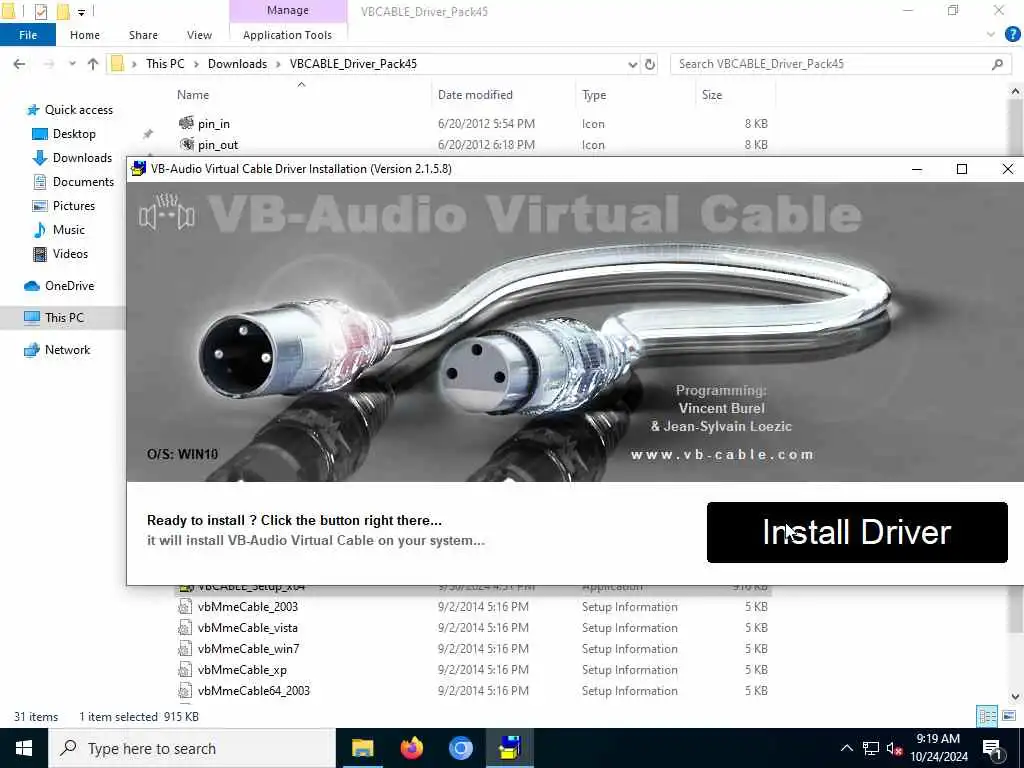Image resolution: width=1024 pixels, height=768 pixels.
Task: Open recent locations dropdown arrow
Action: pos(72,64)
